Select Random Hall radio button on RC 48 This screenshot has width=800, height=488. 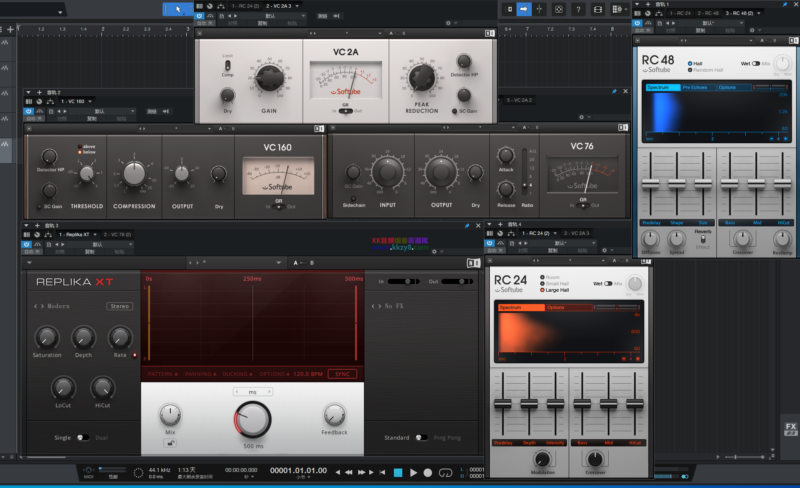tap(690, 70)
